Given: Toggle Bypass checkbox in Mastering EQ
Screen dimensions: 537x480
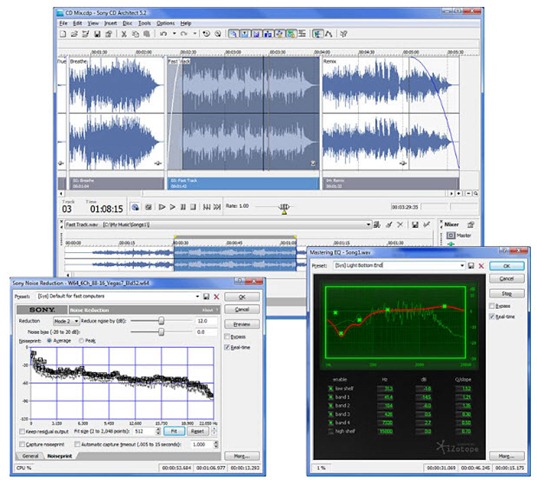Looking at the screenshot, I should pos(492,306).
